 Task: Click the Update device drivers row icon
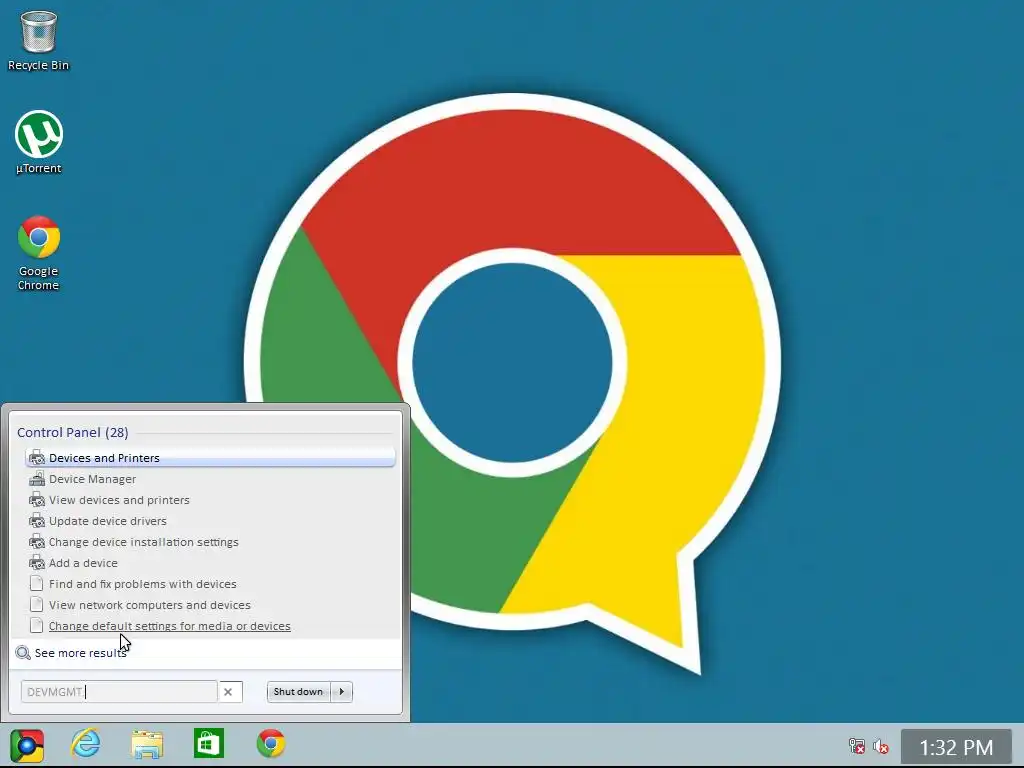(x=37, y=520)
